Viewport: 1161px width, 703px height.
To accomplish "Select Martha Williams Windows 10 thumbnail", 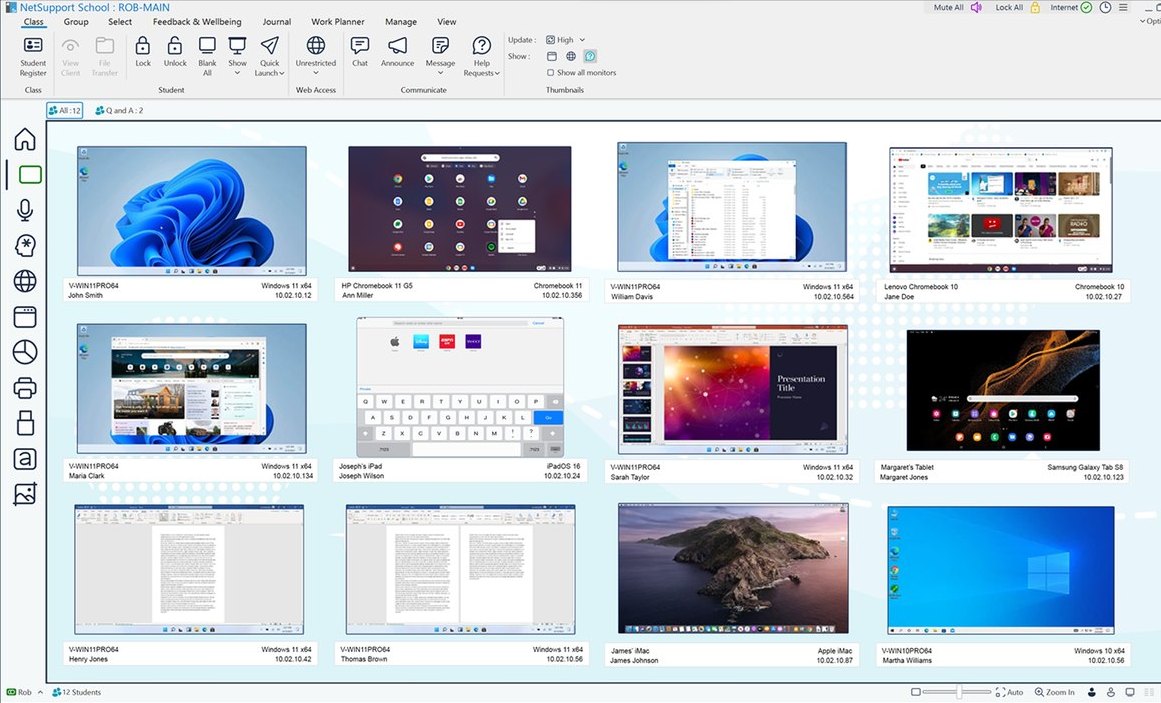I will click(1001, 570).
